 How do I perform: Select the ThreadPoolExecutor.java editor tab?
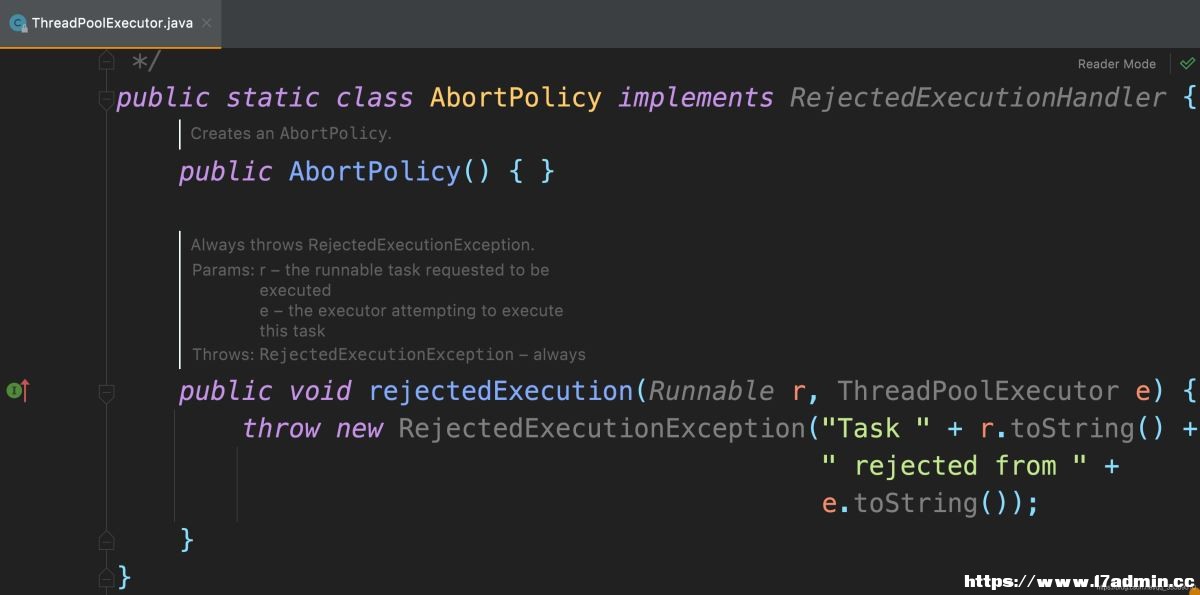[x=110, y=23]
